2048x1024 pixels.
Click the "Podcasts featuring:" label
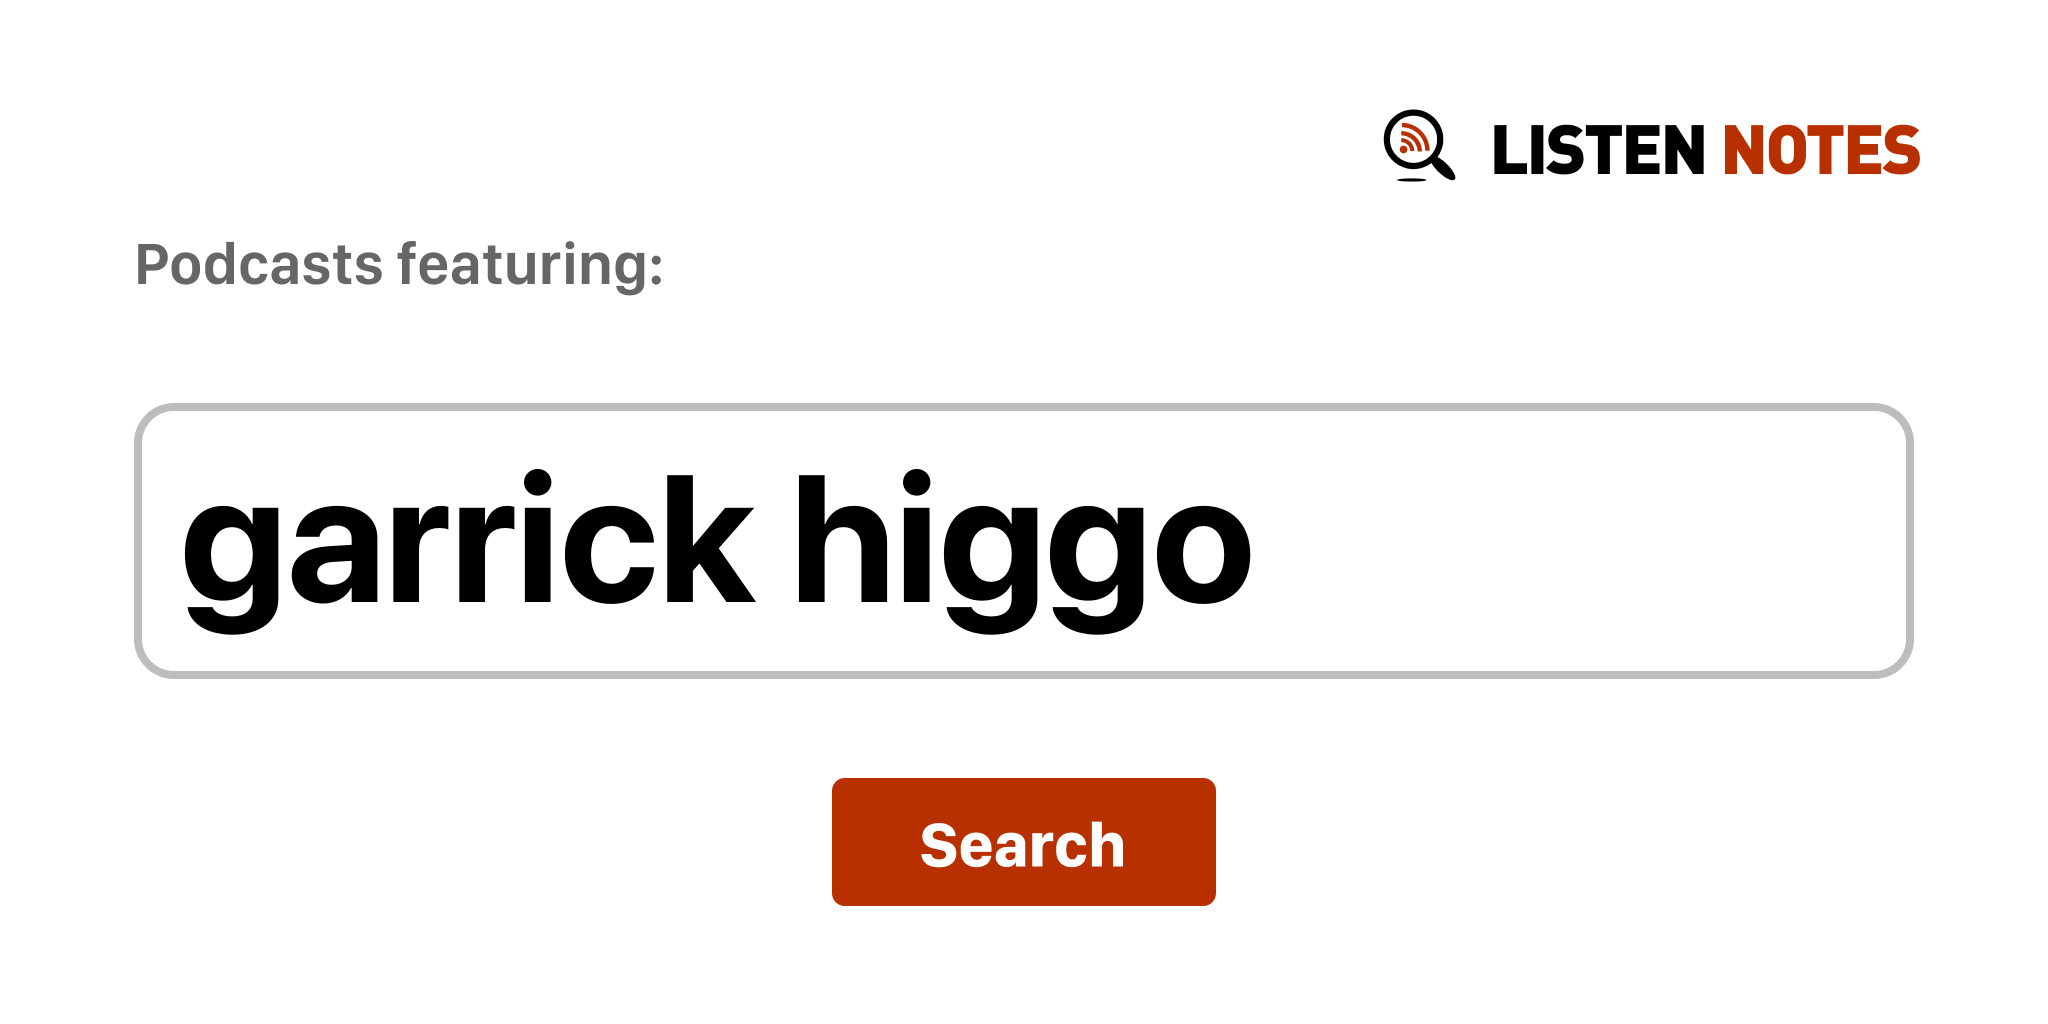tap(399, 265)
